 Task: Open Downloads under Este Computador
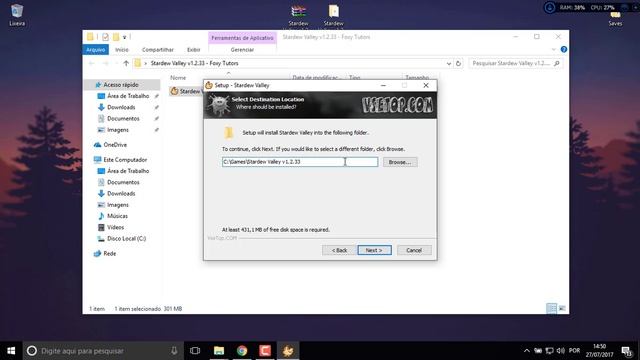pos(121,193)
